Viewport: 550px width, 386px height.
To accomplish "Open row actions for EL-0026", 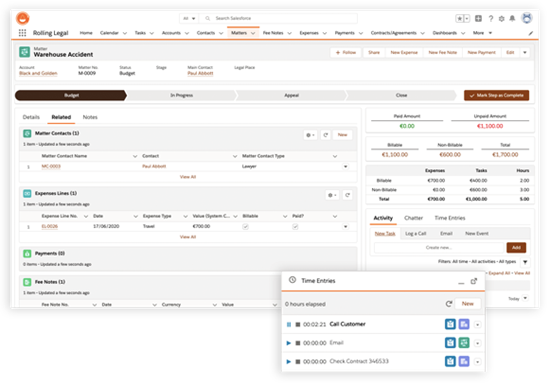I will [x=346, y=227].
